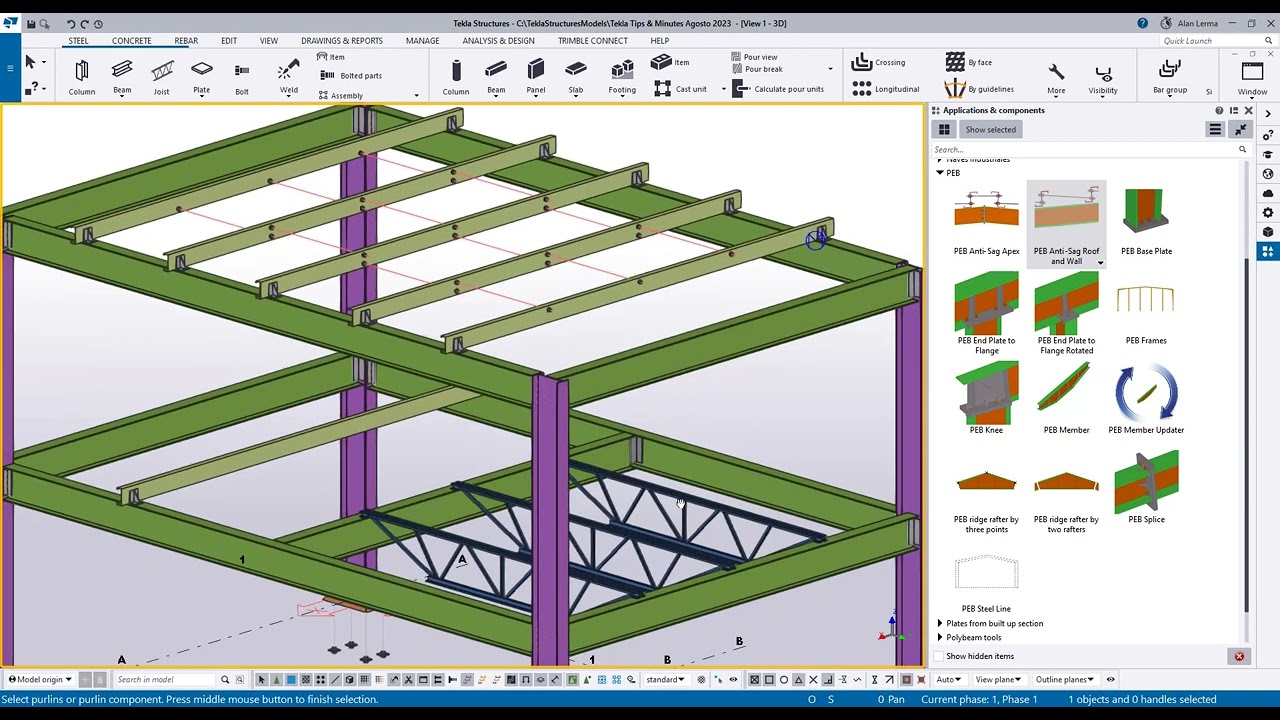
Task: Choose the Longitudinal rebar tool
Action: pos(886,89)
